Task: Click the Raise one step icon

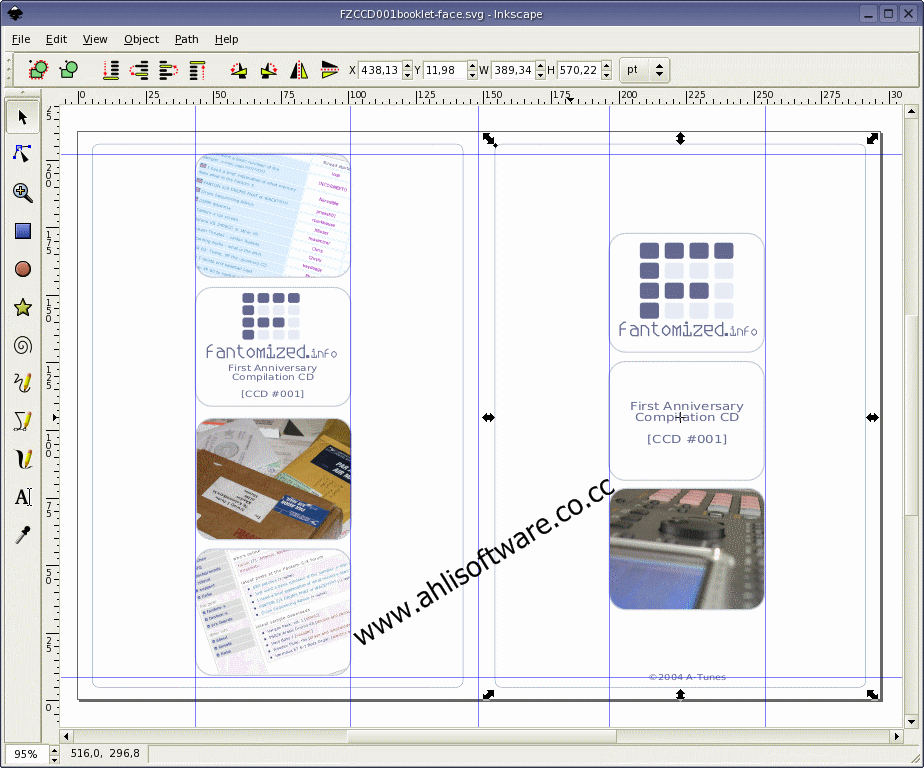Action: pos(169,70)
